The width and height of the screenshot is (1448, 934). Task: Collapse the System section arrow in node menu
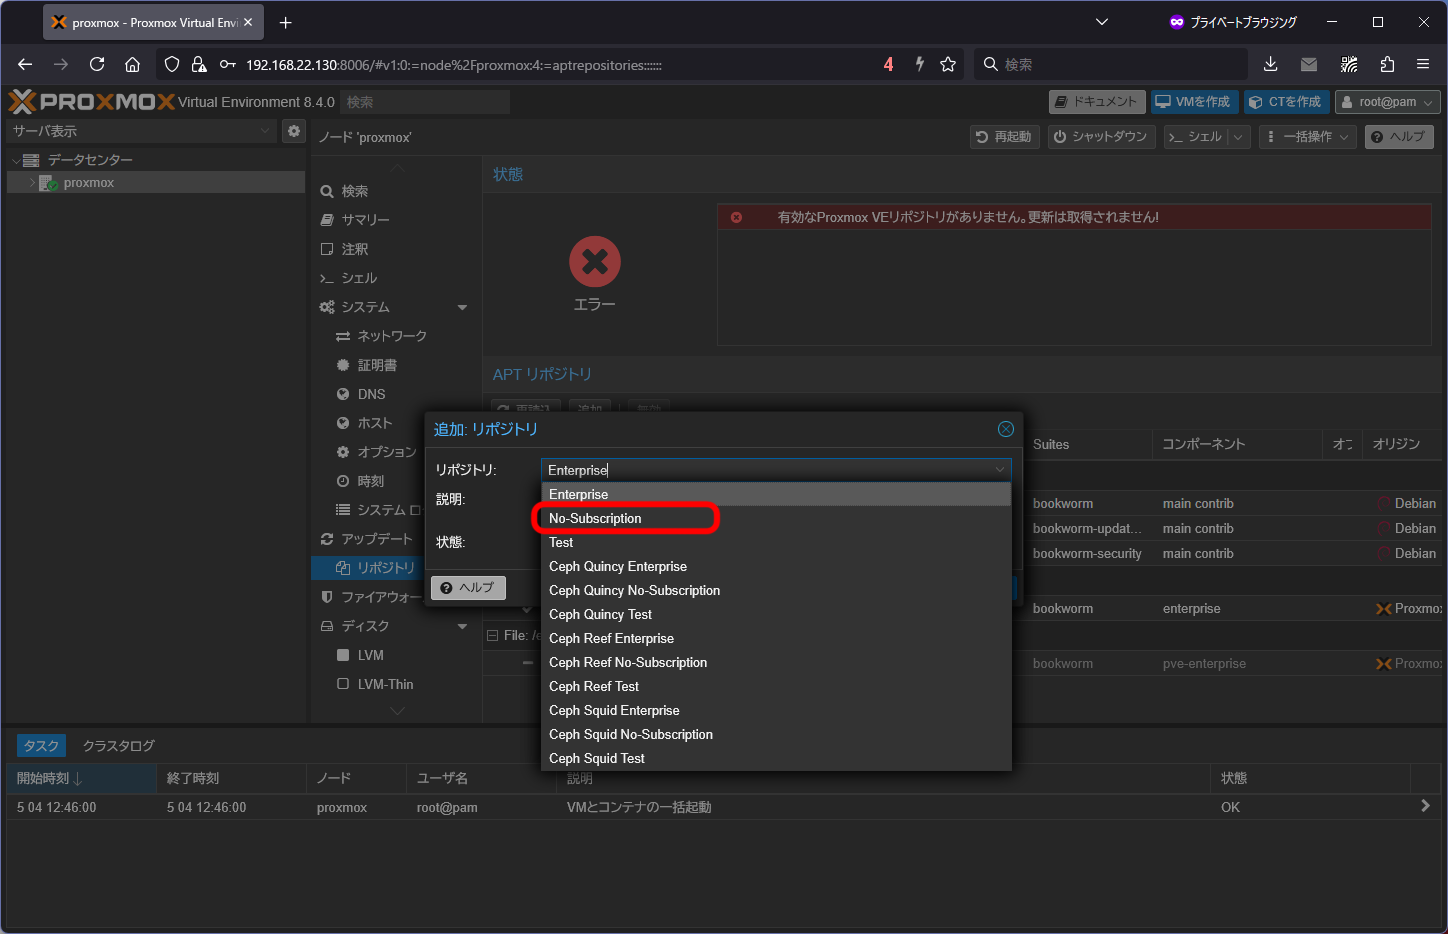pos(462,307)
